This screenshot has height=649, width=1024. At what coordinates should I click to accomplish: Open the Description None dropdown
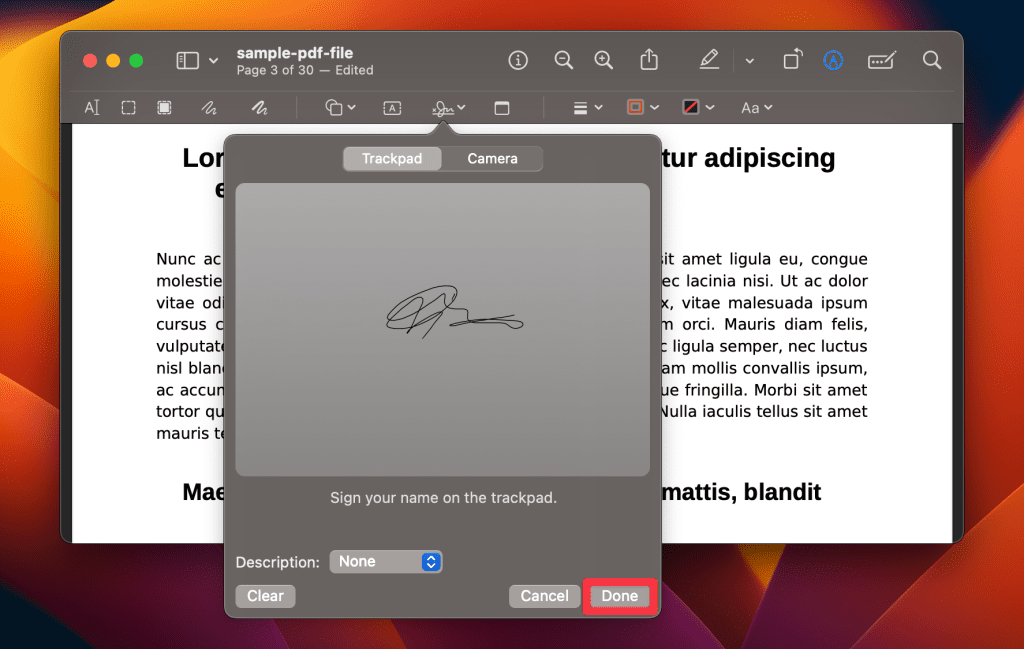[x=386, y=562]
